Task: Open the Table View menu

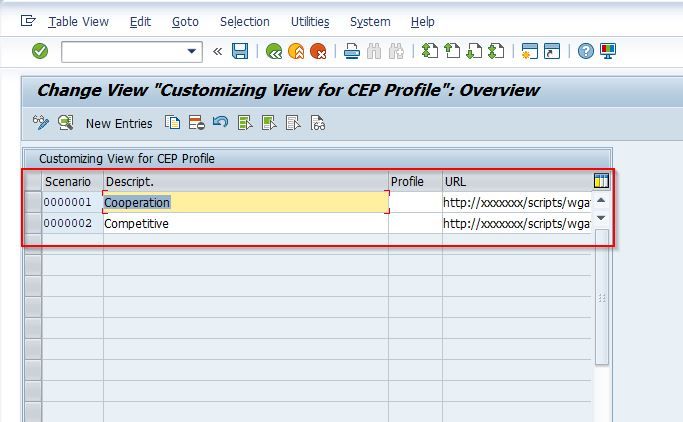Action: pyautogui.click(x=78, y=22)
